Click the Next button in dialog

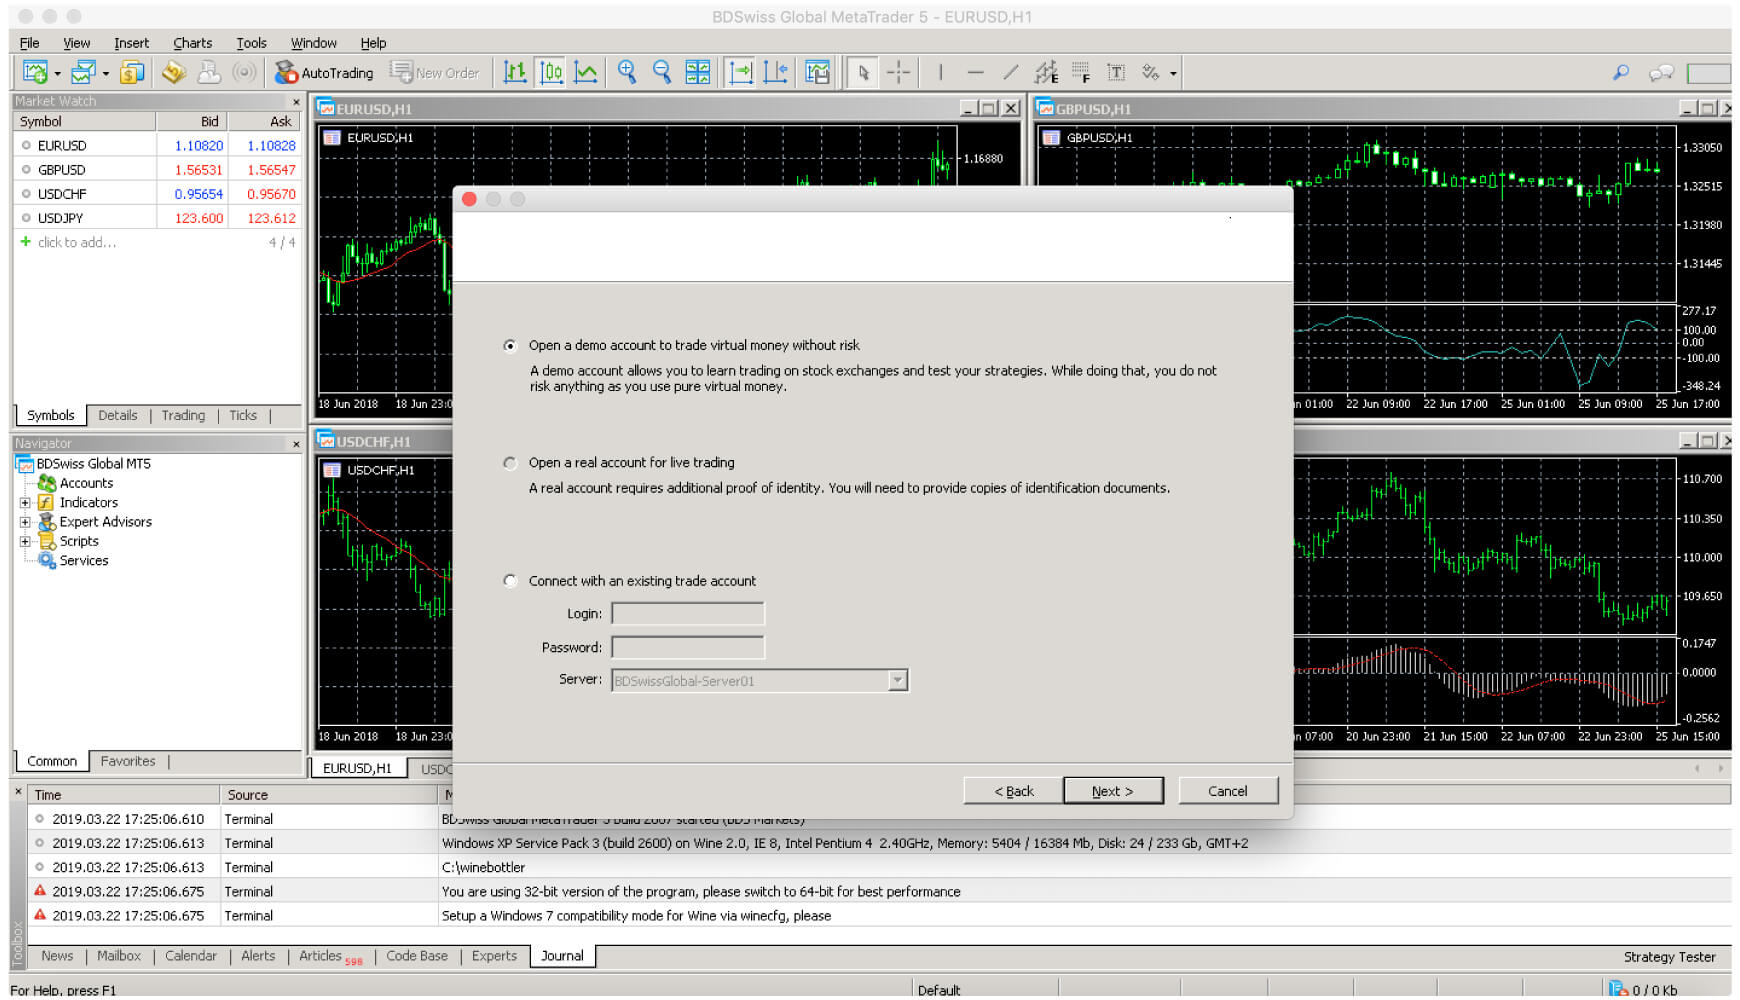coord(1113,791)
